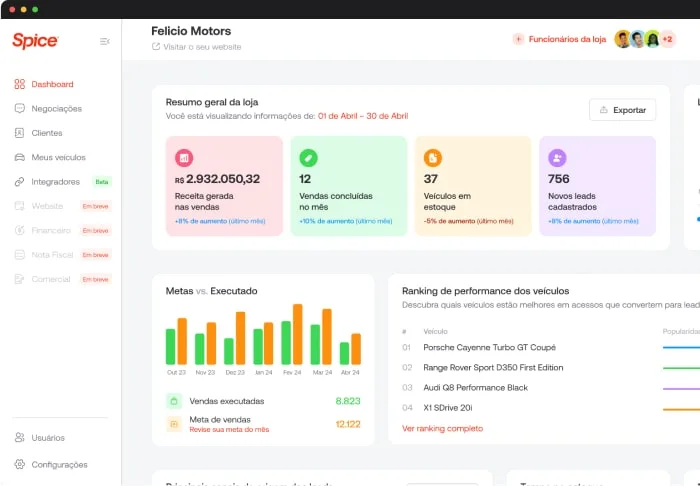
Task: Open Funcionários da loja
Action: pos(567,39)
